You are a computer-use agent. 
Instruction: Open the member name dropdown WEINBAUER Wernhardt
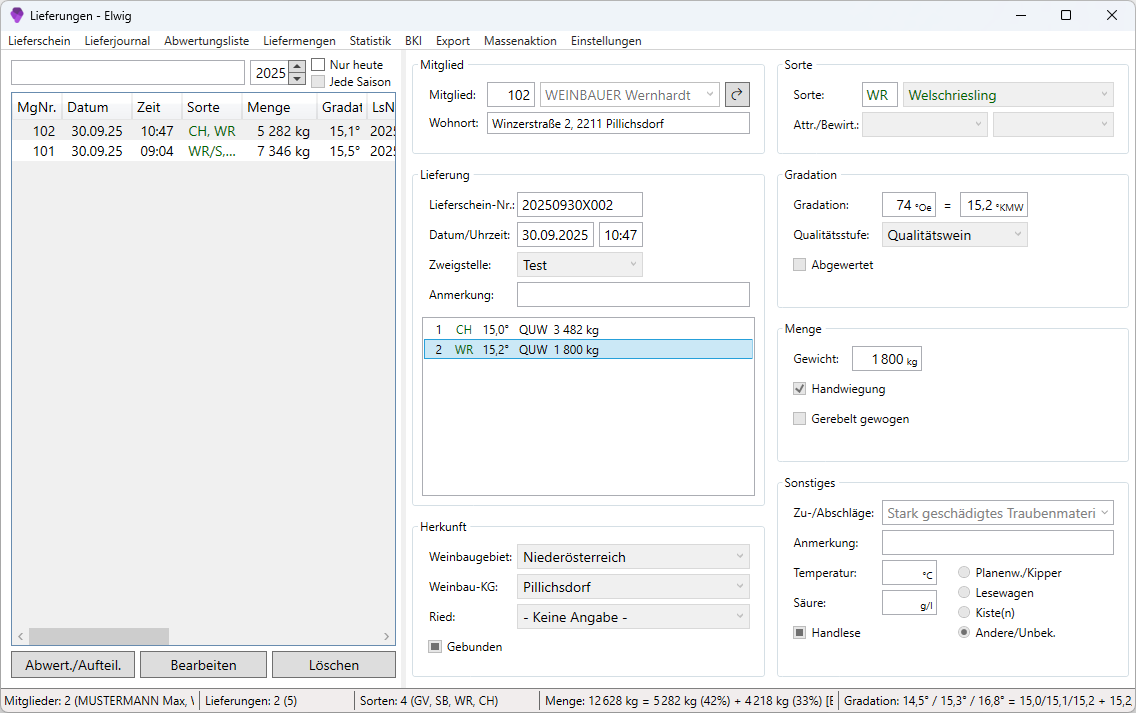[630, 95]
